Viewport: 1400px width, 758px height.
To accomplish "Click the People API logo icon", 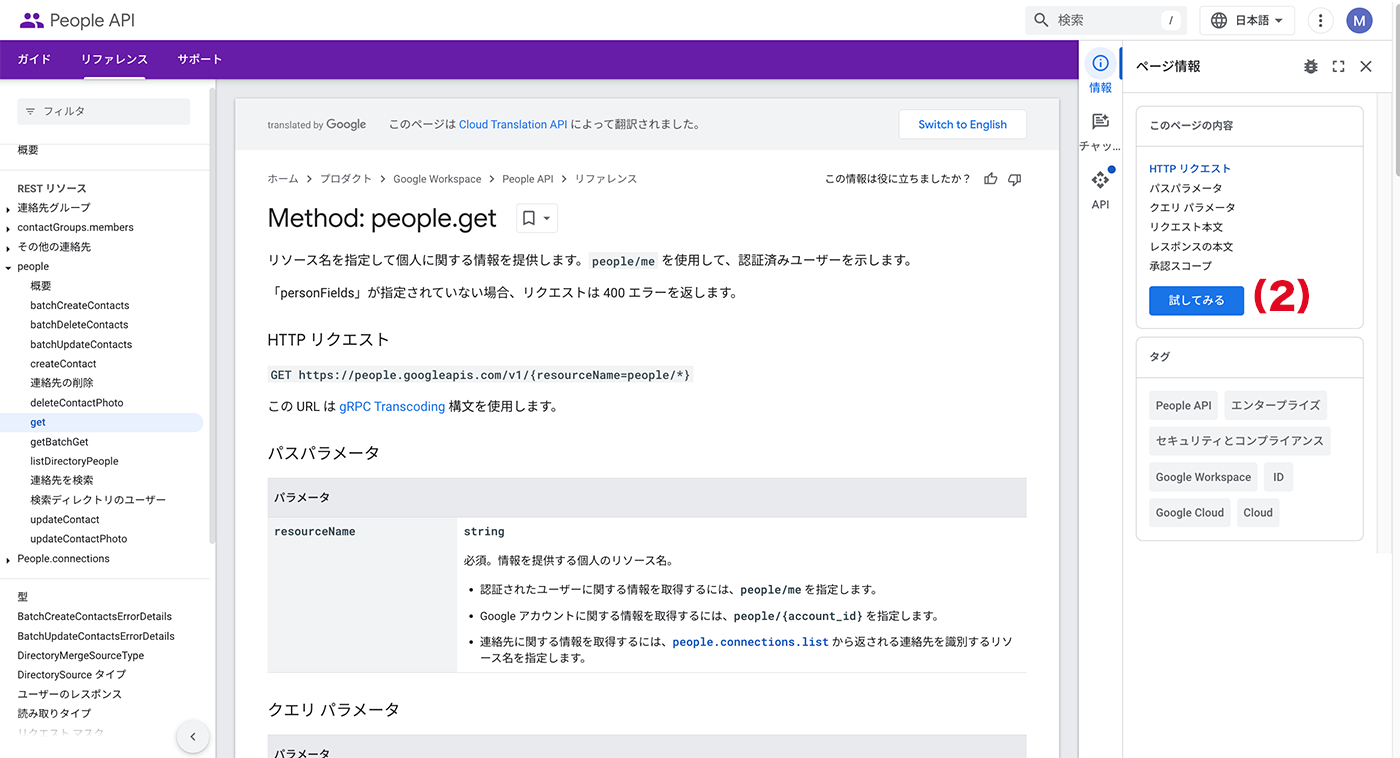I will tap(31, 20).
